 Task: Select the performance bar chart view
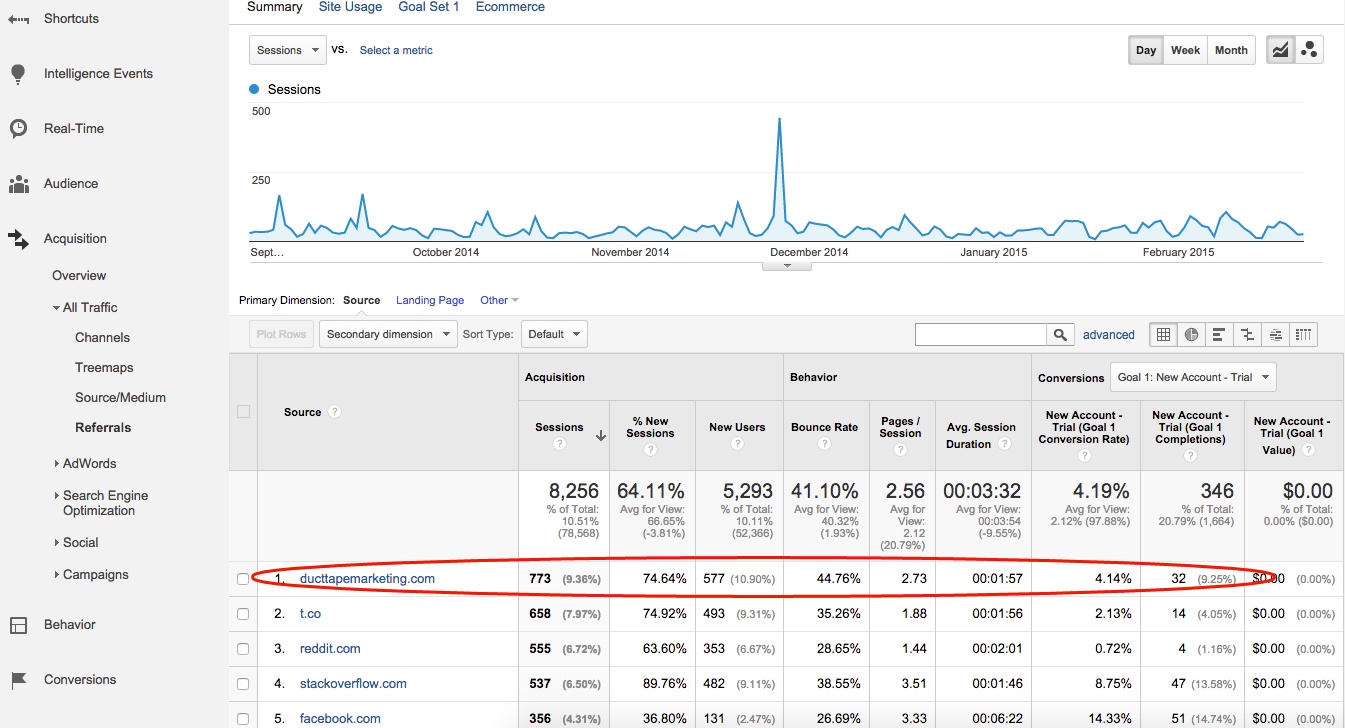tap(1219, 334)
